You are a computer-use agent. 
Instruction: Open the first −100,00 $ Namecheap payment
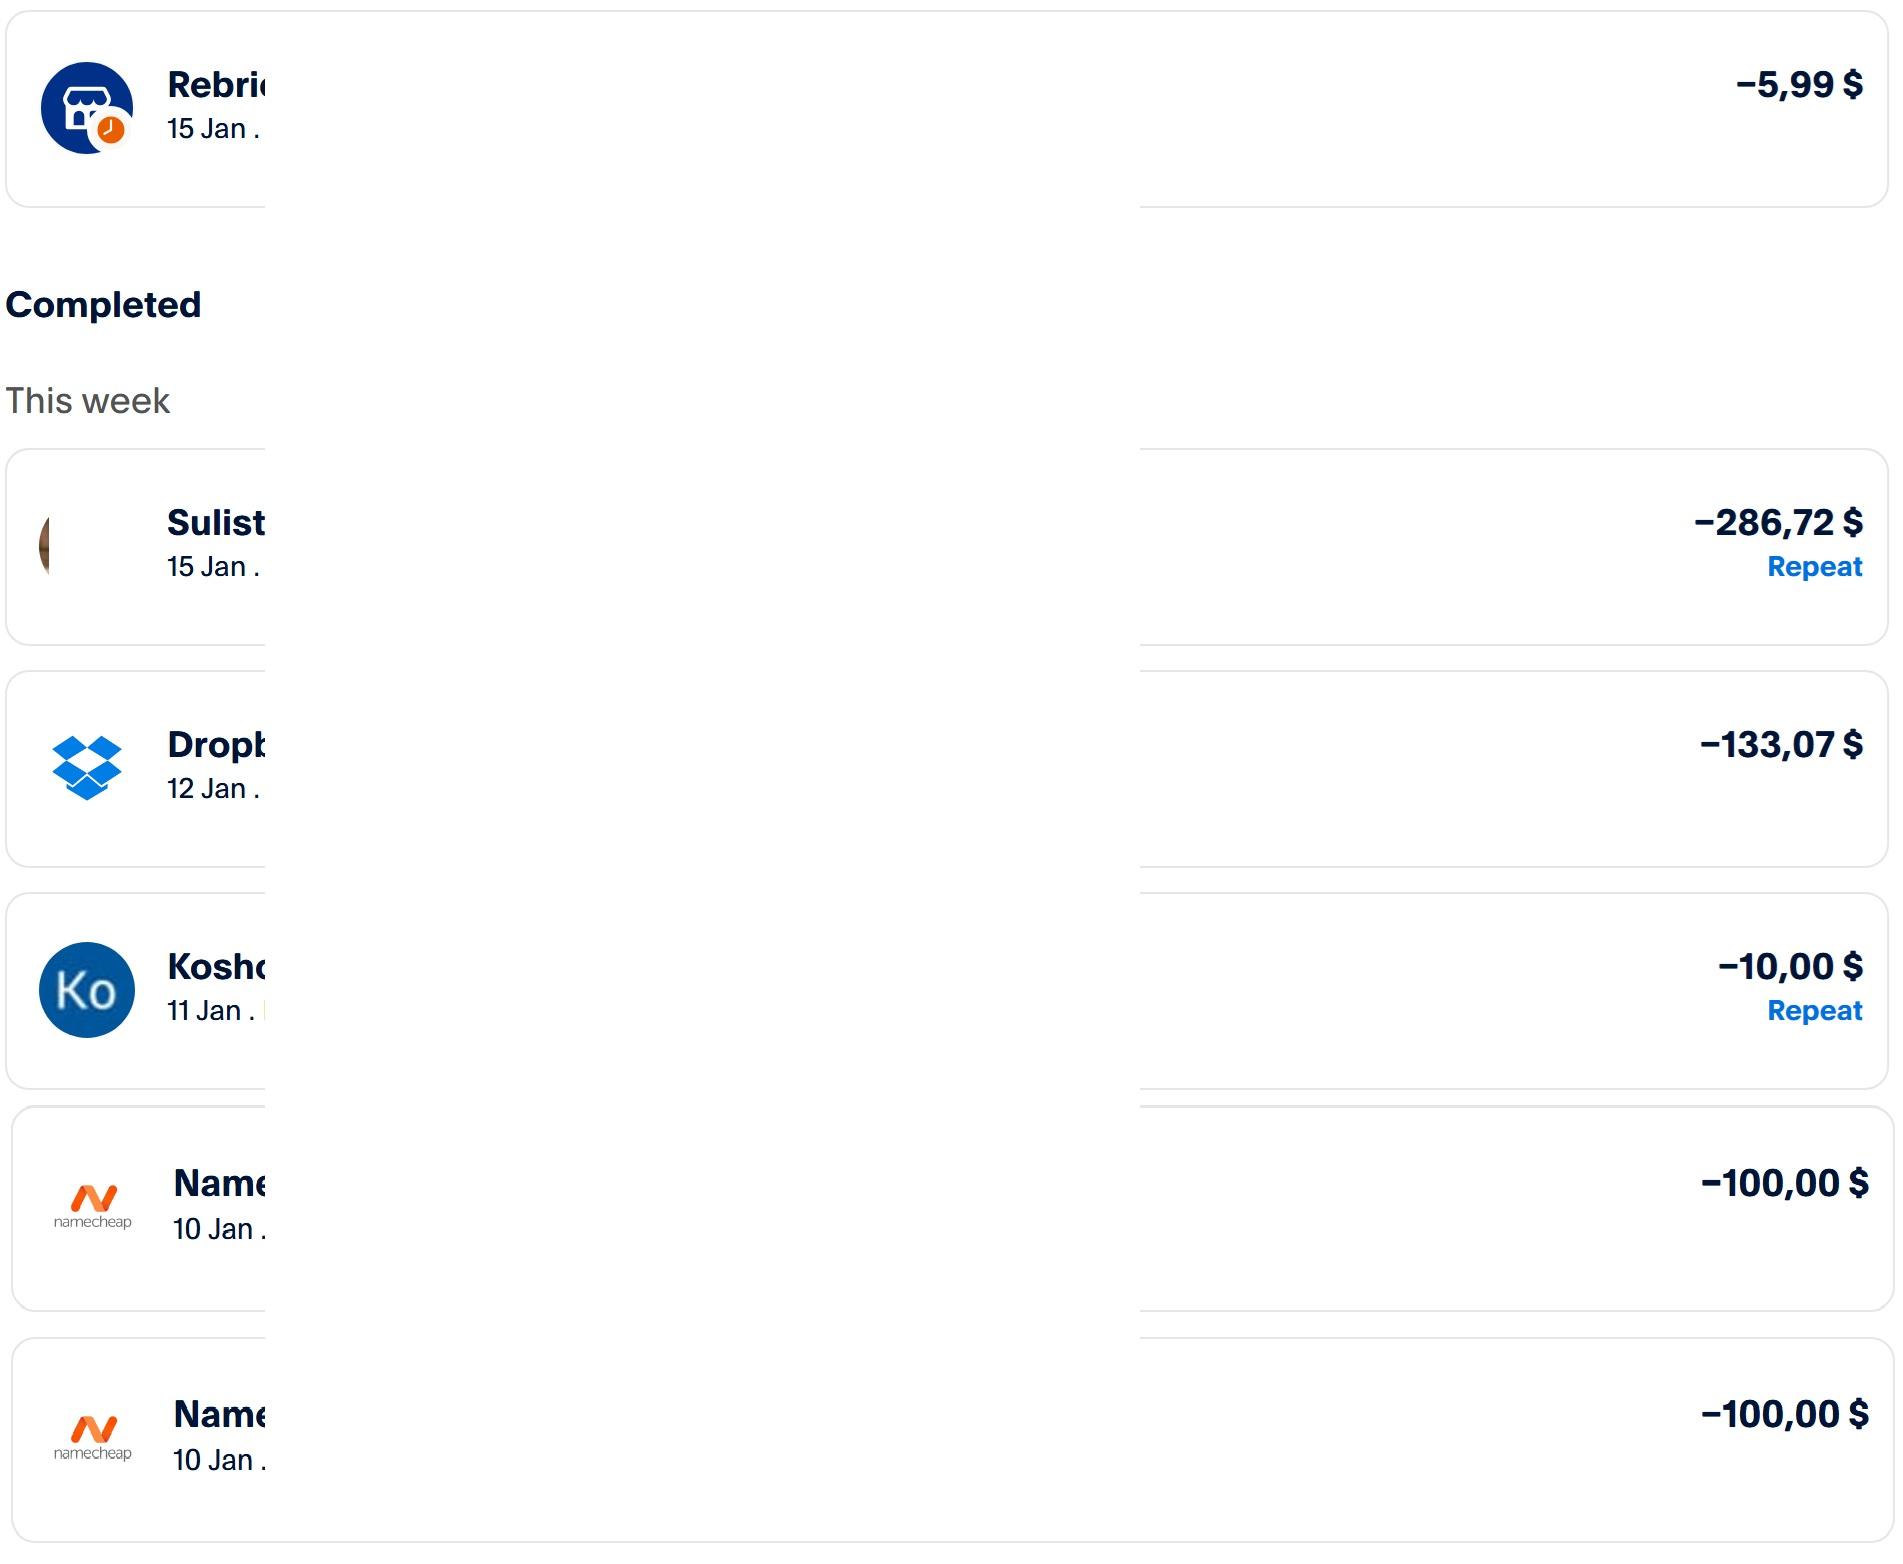[1784, 1184]
